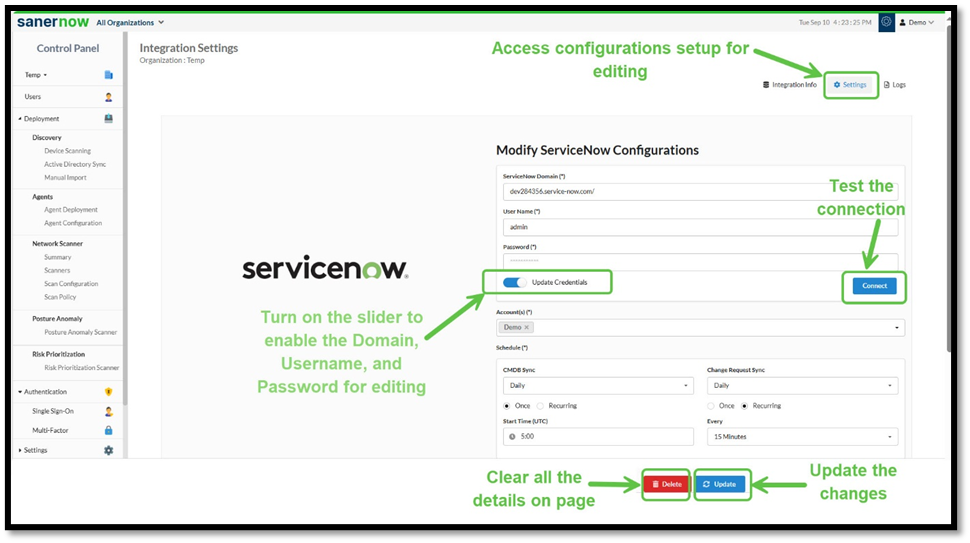This screenshot has height=543, width=970.
Task: Open the All Organizations dropdown
Action: 130,23
